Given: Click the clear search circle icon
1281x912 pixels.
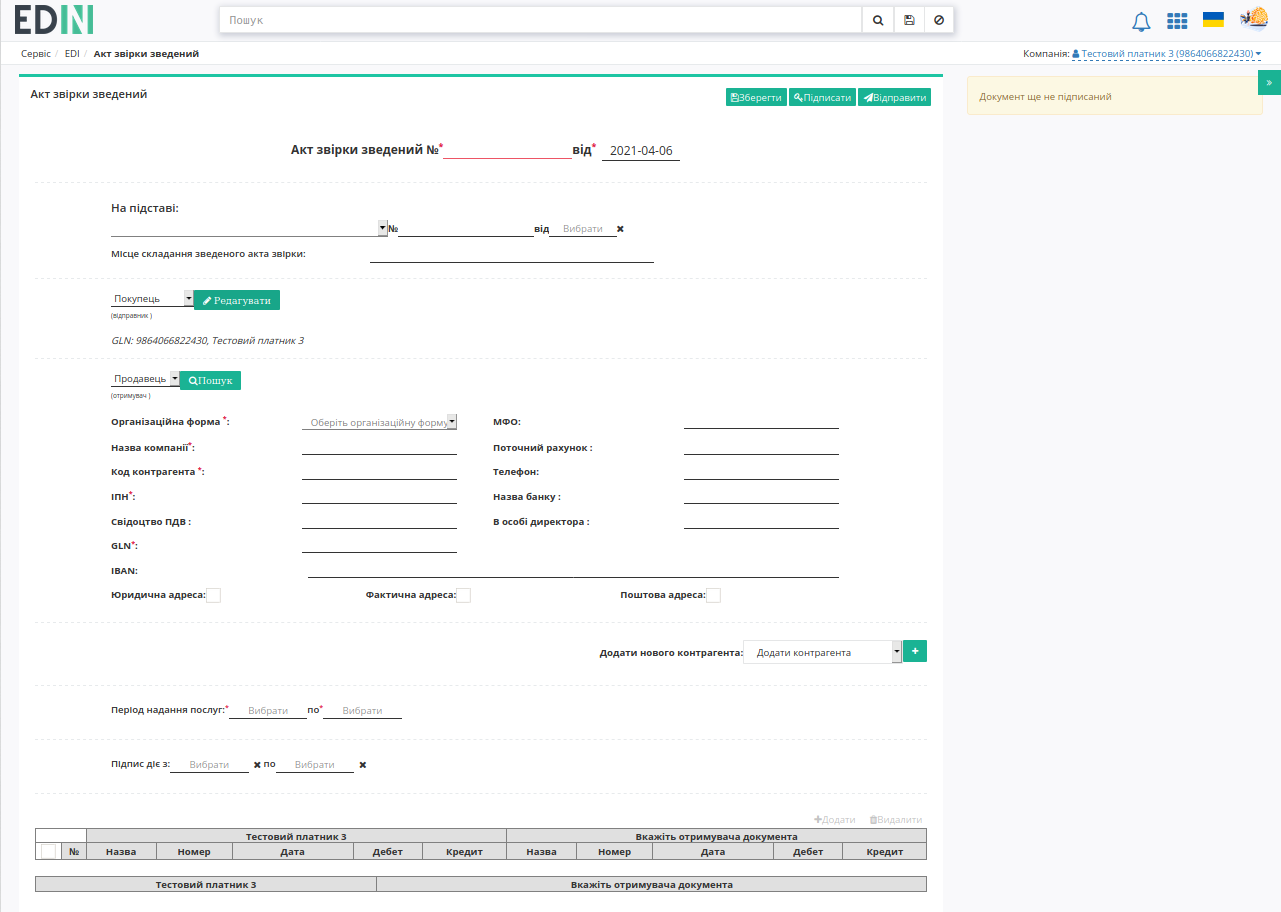Looking at the screenshot, I should [x=939, y=20].
